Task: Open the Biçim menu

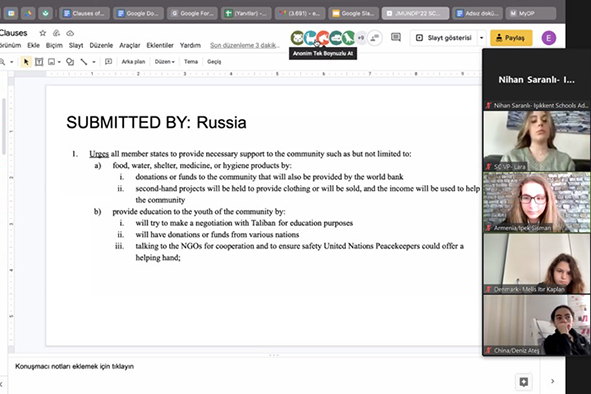Action: (54, 46)
